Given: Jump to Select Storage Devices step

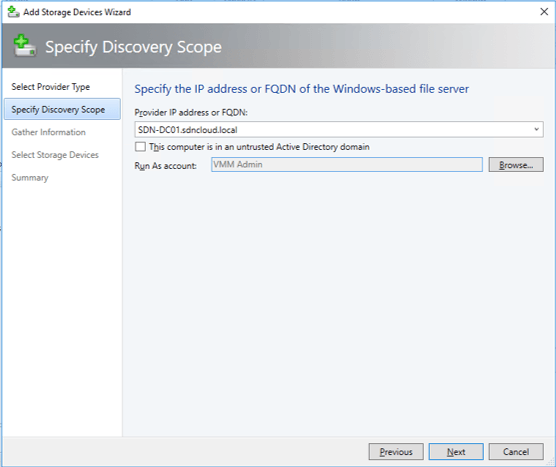Looking at the screenshot, I should [55, 155].
